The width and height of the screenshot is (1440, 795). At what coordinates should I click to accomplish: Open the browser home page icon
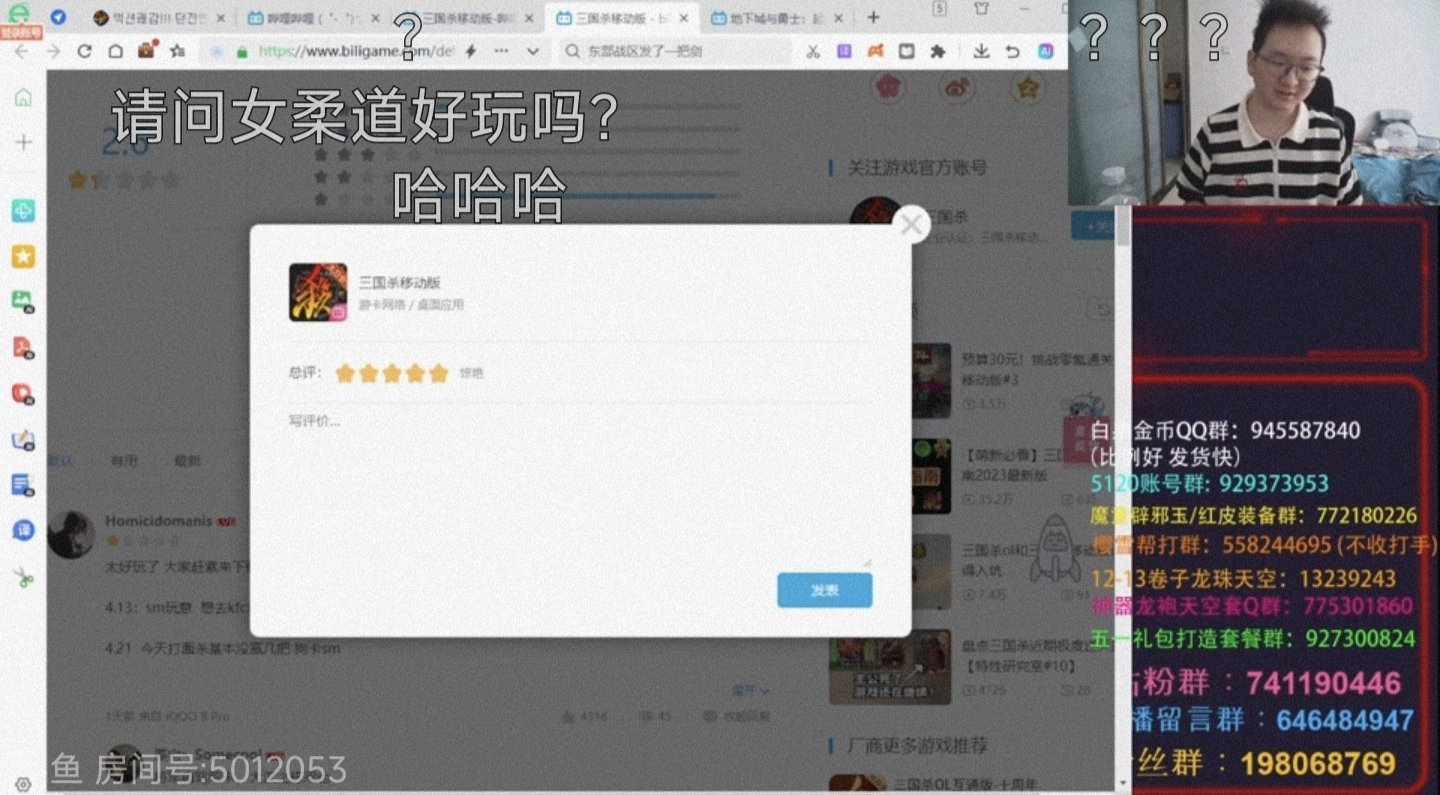point(115,51)
